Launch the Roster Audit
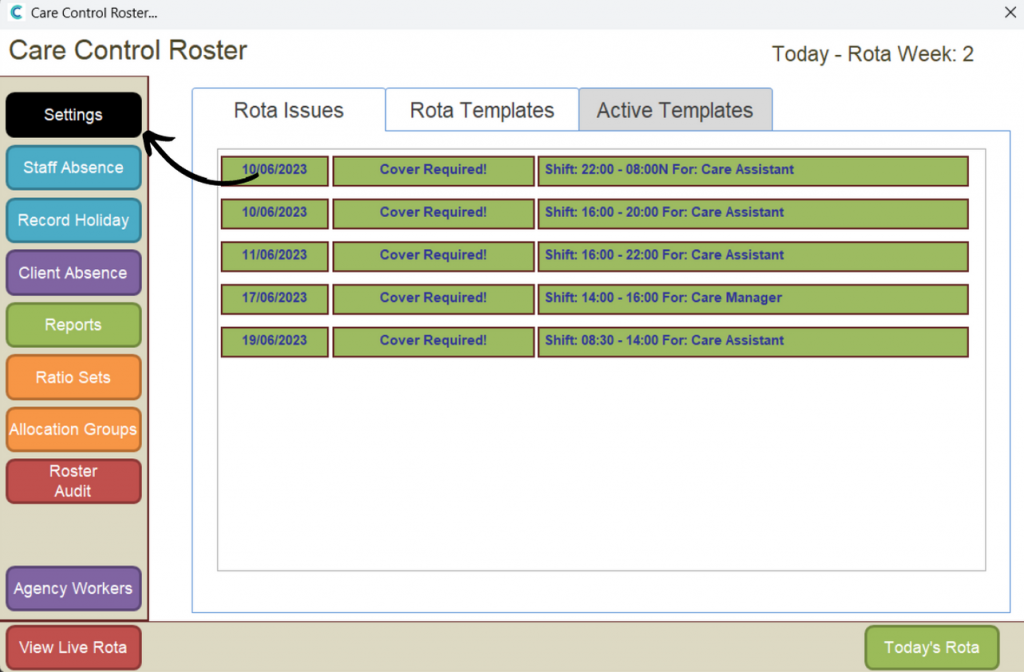 (74, 481)
